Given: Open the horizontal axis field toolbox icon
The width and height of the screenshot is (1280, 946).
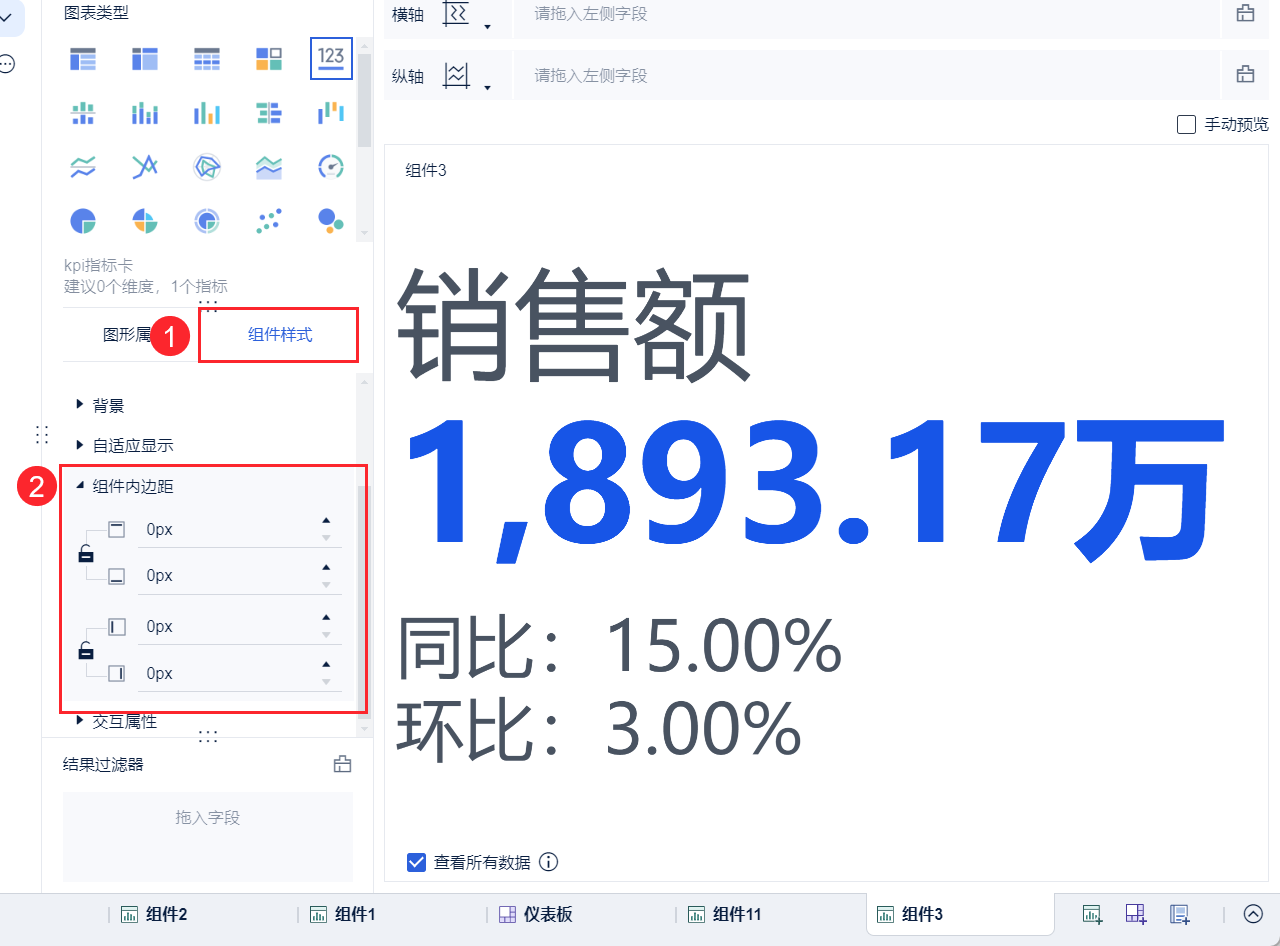Looking at the screenshot, I should coord(1246,14).
